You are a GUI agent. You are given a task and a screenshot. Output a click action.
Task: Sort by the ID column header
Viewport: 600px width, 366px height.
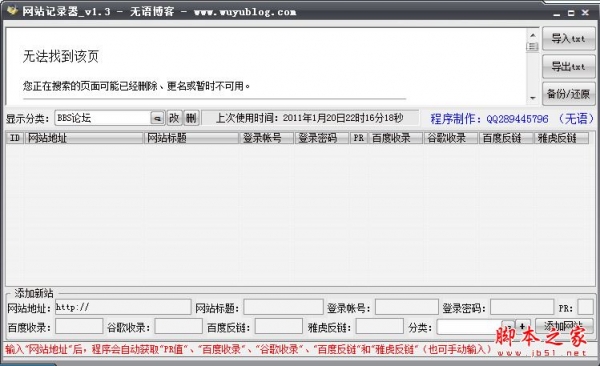[15, 138]
